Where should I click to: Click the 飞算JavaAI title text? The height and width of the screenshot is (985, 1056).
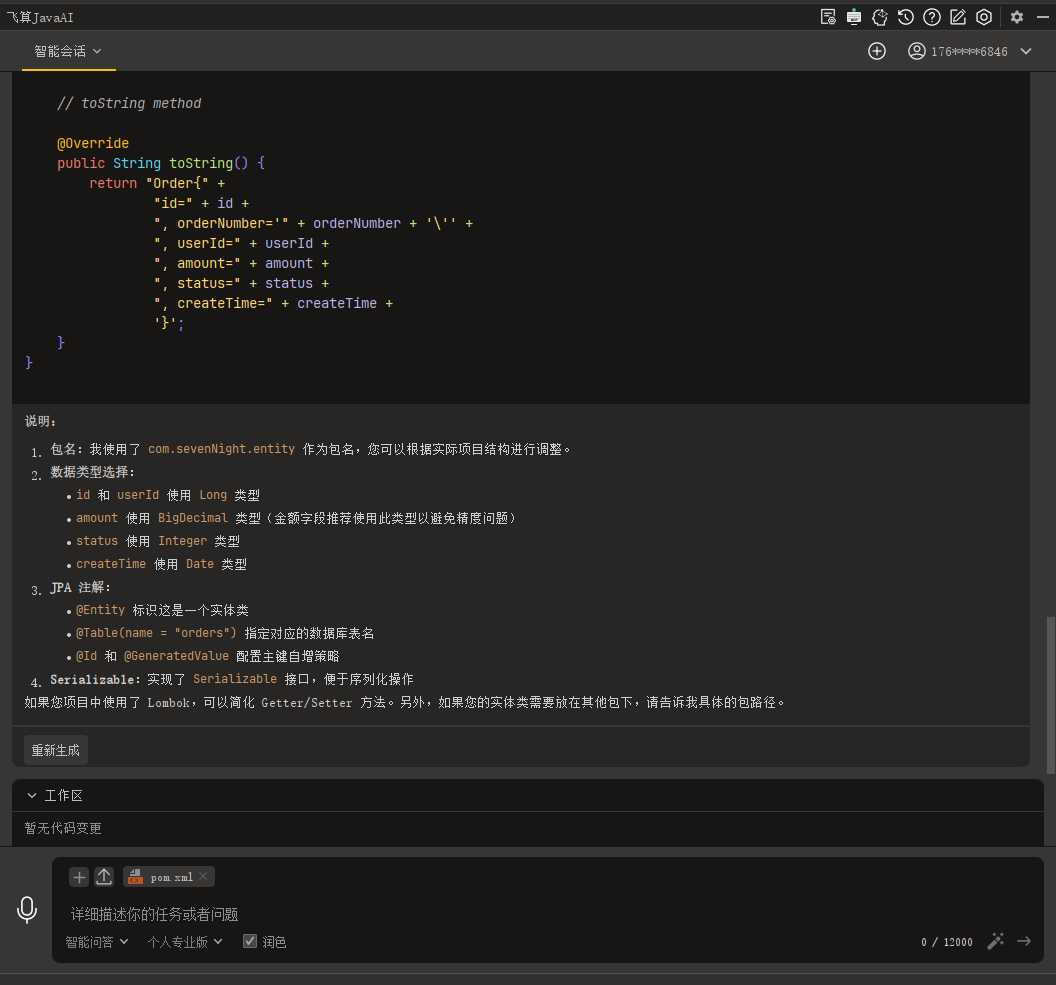40,18
